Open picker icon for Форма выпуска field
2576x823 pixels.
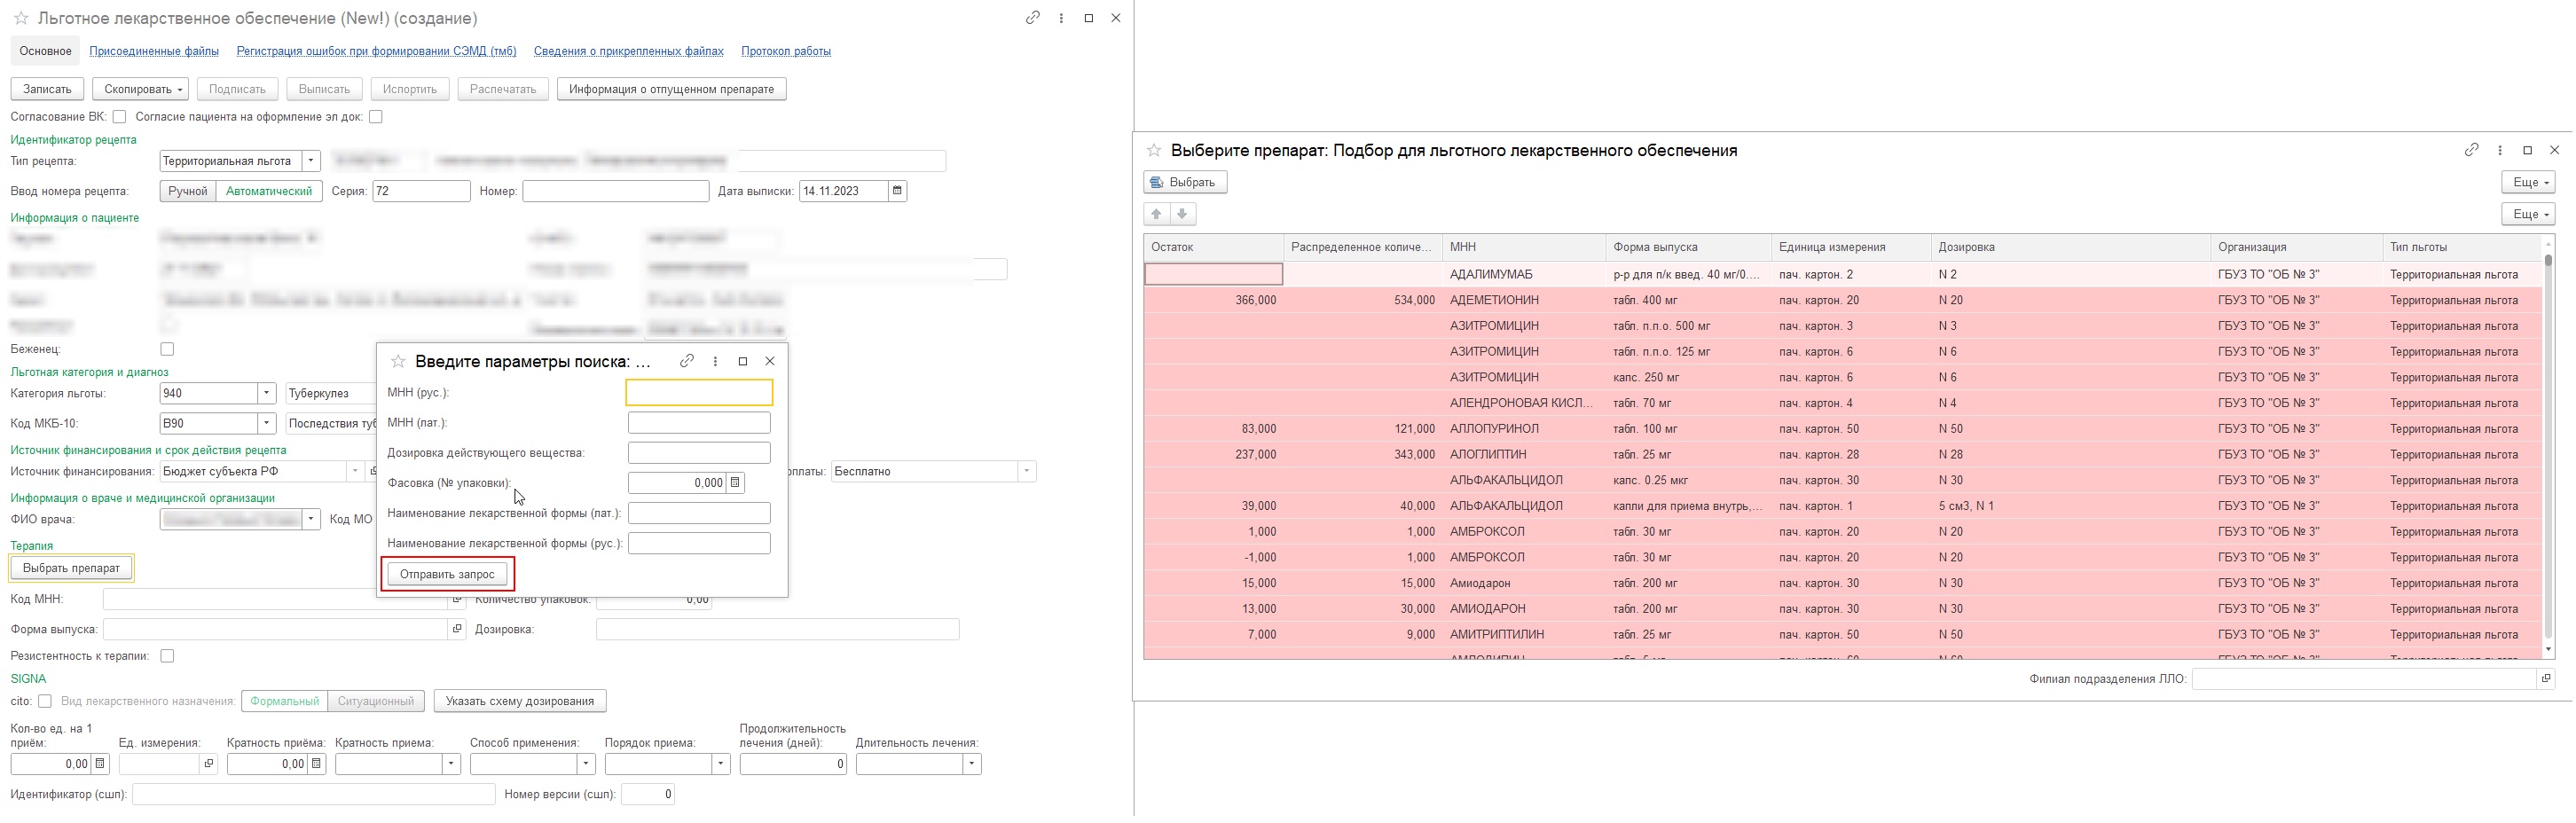tap(457, 630)
